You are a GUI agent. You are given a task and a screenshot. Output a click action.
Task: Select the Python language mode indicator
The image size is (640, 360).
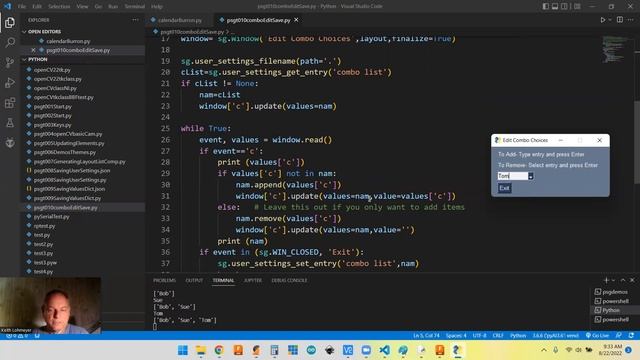pos(518,336)
